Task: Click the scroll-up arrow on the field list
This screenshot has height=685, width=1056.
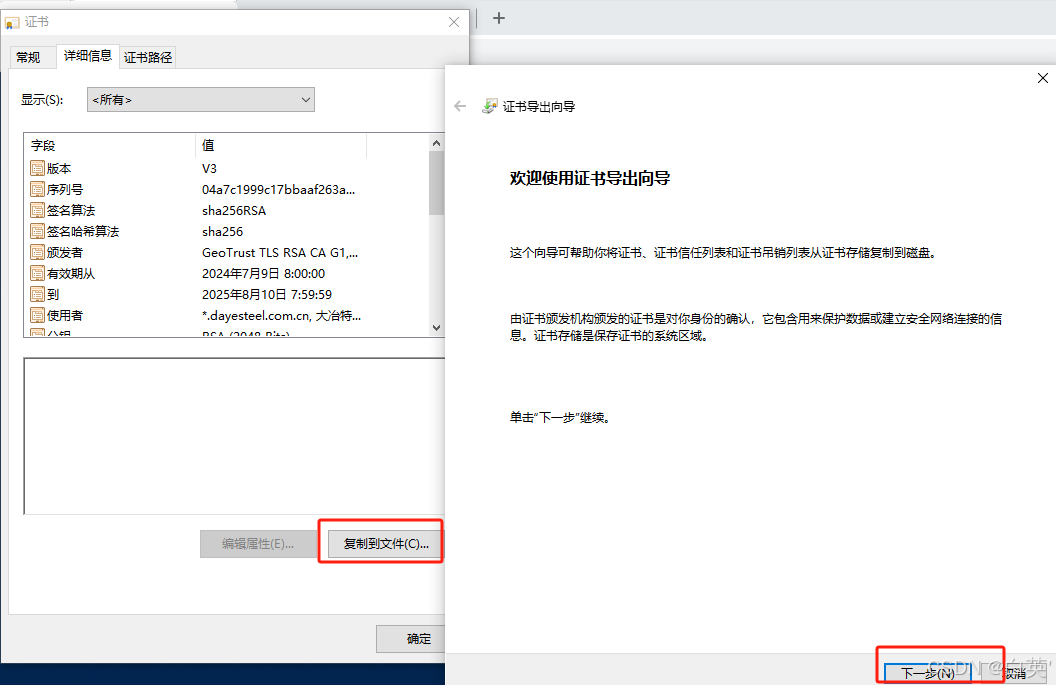Action: [435, 142]
